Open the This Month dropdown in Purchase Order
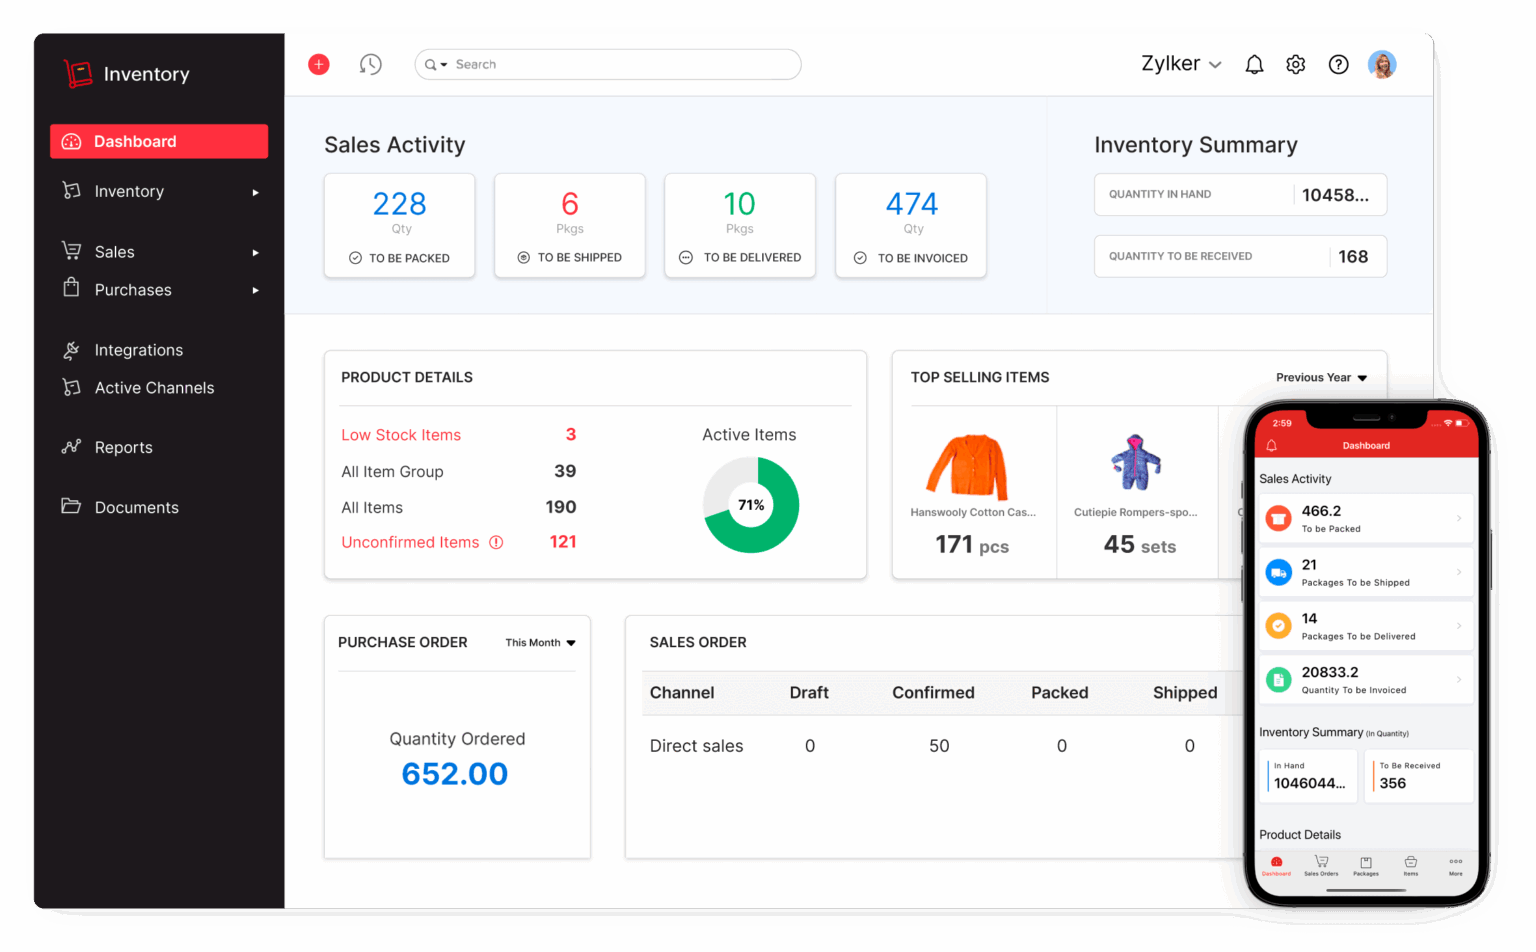 pos(541,643)
